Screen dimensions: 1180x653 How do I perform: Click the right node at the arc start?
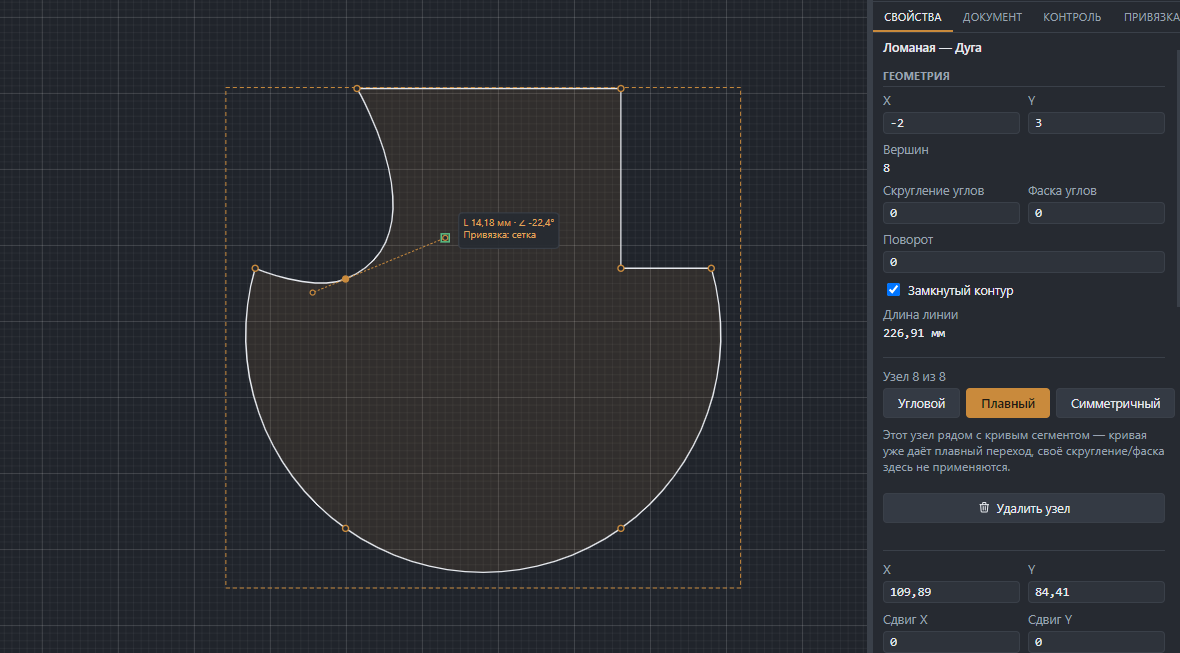pos(711,268)
